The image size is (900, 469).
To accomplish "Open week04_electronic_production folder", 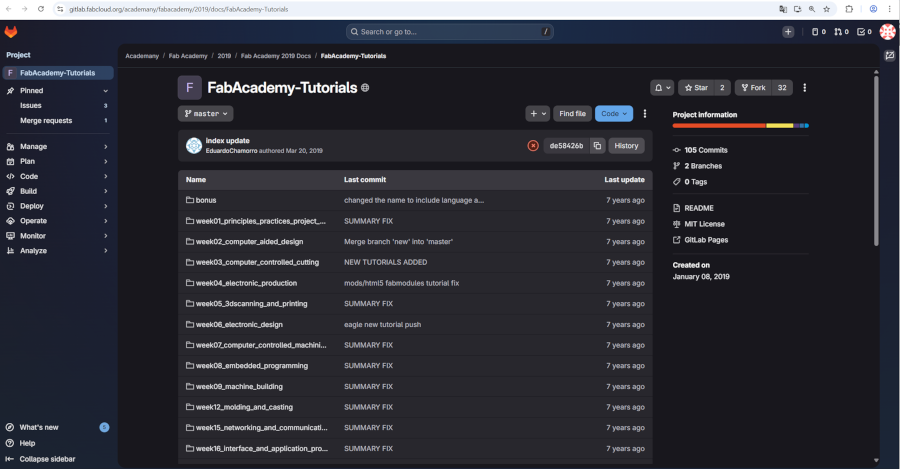I will pyautogui.click(x=246, y=283).
